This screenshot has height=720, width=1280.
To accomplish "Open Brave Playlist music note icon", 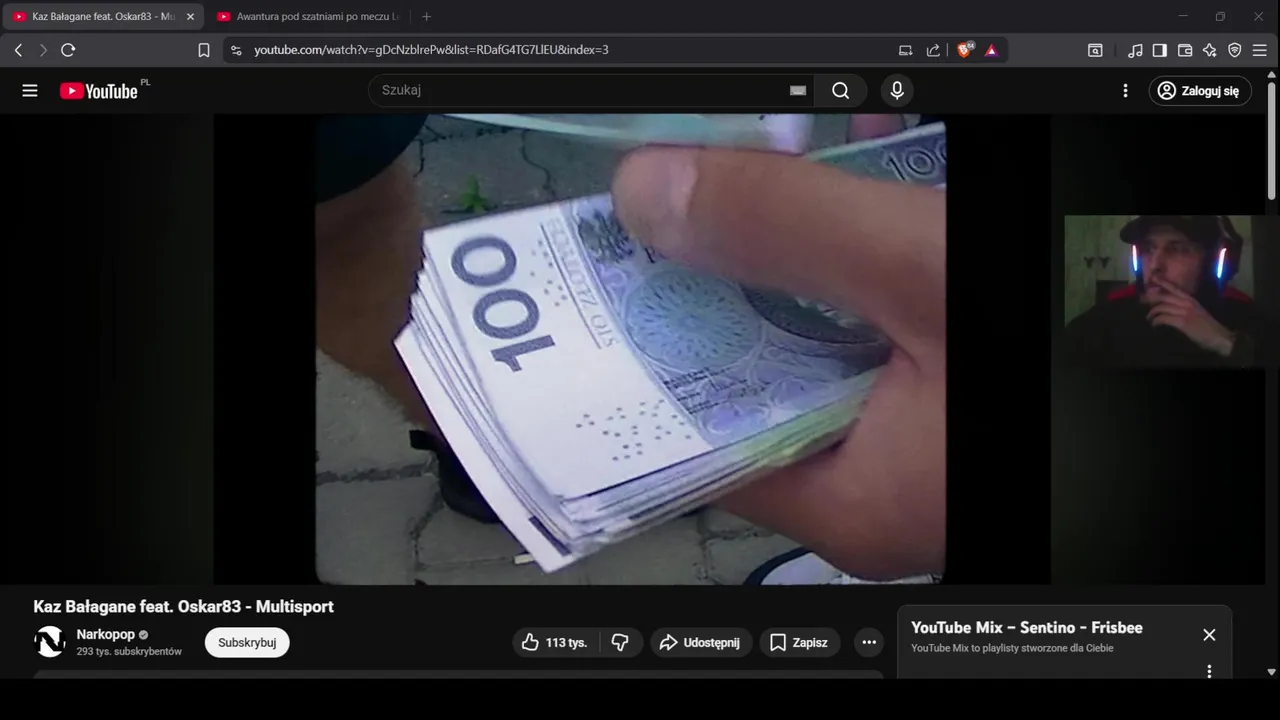I will [1135, 50].
